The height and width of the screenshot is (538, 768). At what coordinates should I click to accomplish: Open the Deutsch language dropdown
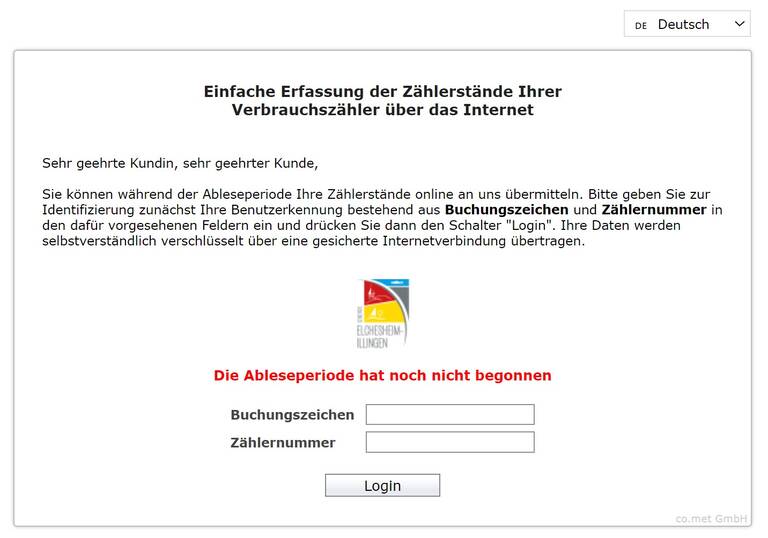[687, 24]
